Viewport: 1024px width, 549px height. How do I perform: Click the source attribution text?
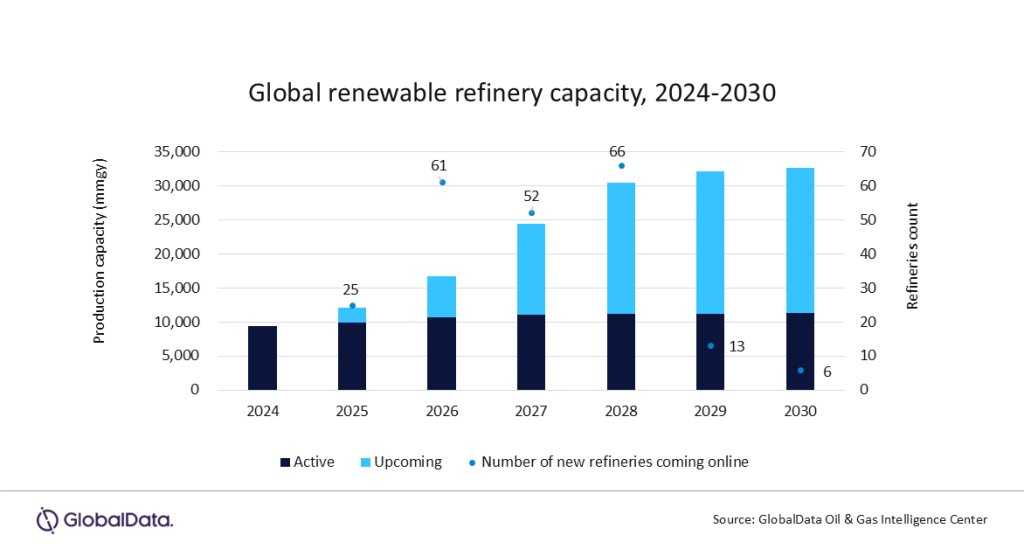(x=850, y=519)
